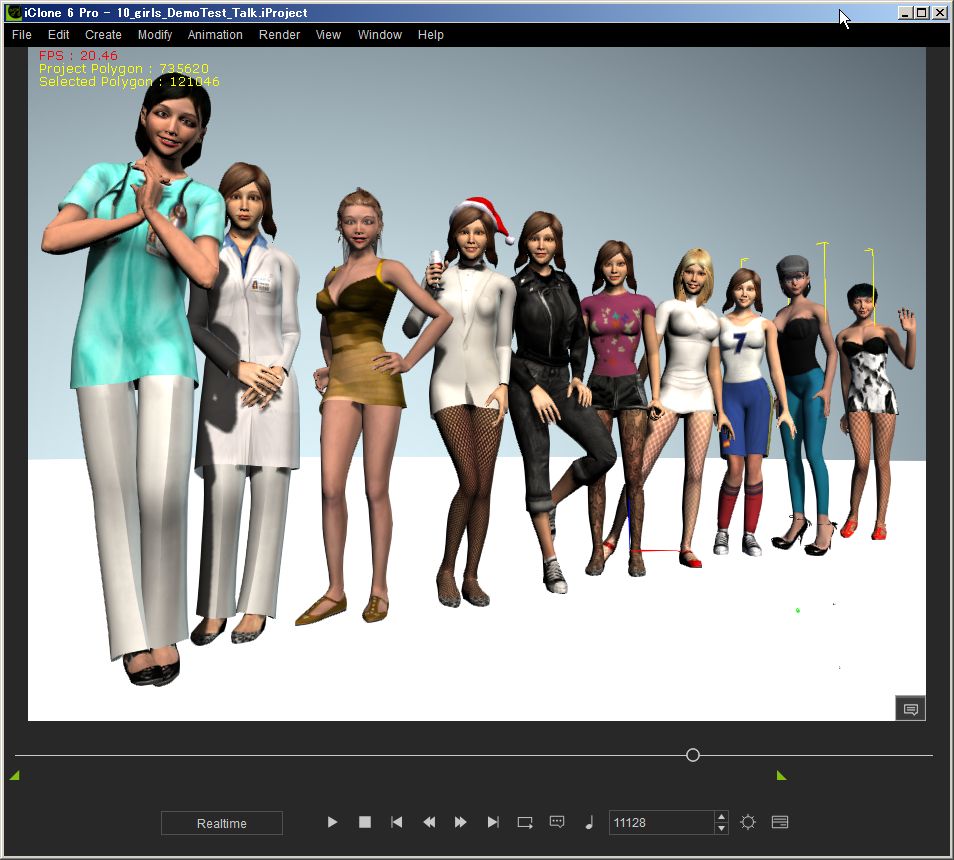Stop the animation playback
Image resolution: width=954 pixels, height=860 pixels.
(365, 822)
